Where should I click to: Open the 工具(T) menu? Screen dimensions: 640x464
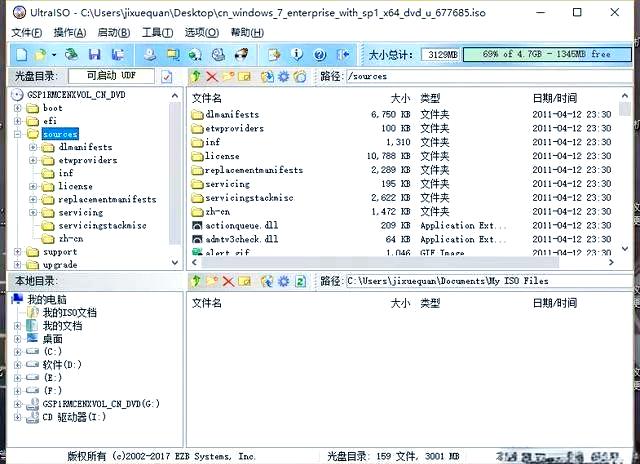point(158,32)
